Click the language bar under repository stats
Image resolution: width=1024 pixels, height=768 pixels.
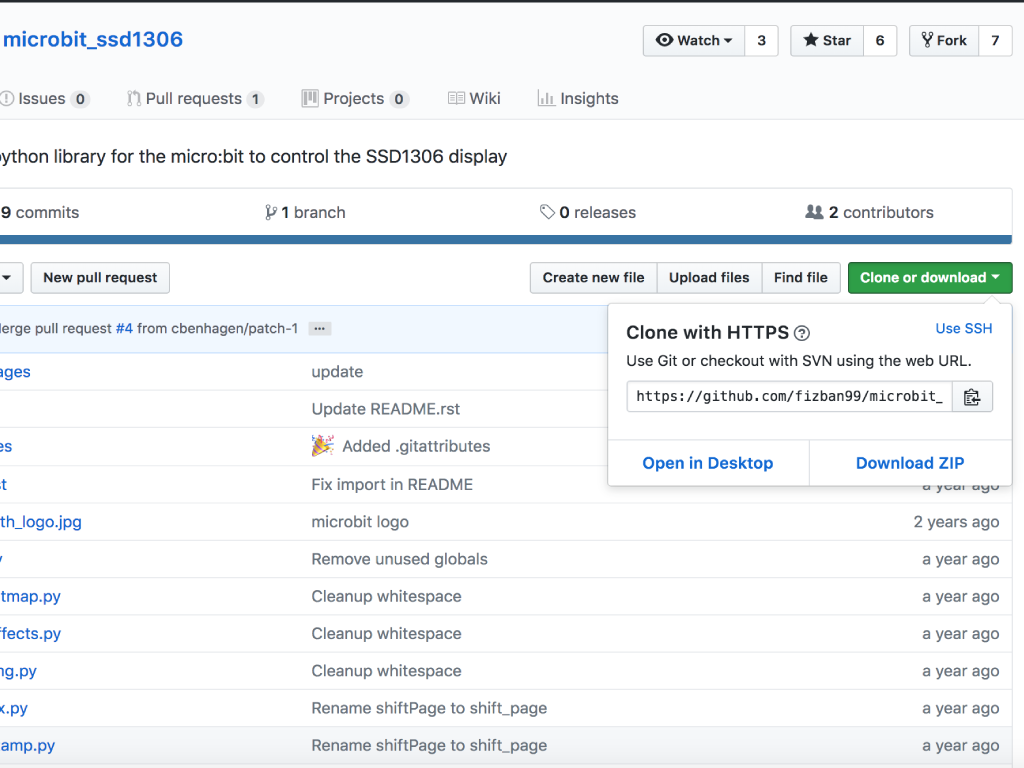(506, 240)
